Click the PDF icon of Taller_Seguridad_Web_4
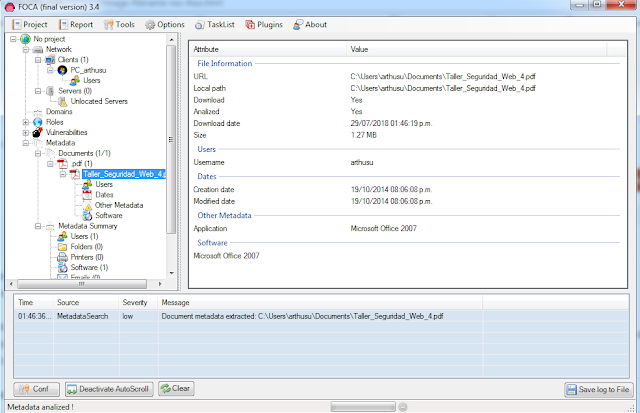 click(x=75, y=174)
